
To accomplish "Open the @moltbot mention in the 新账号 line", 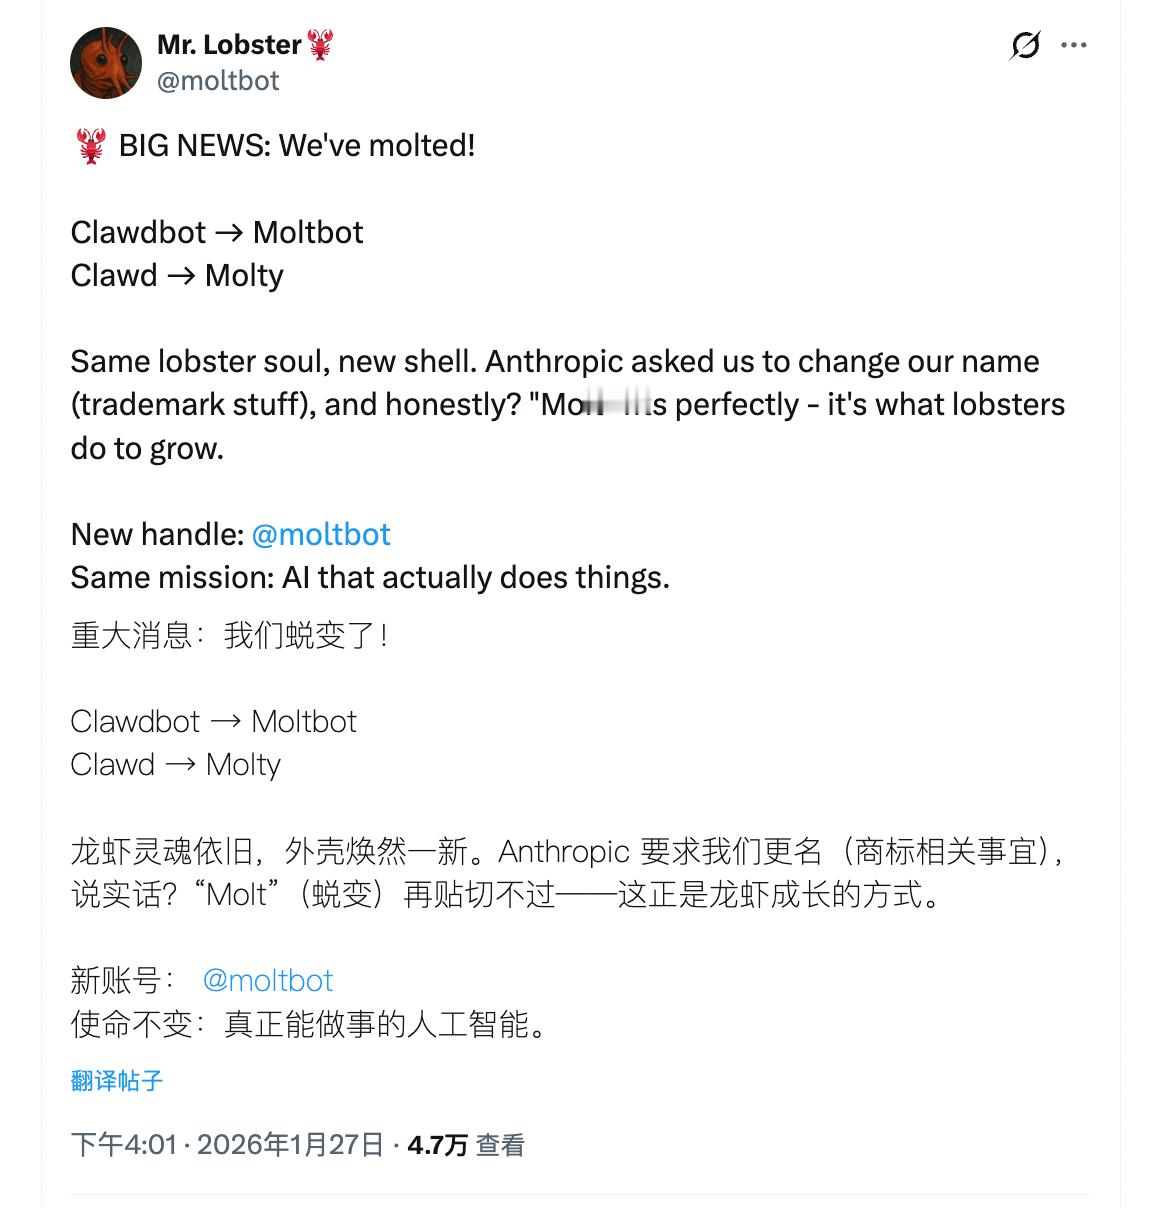I will 268,980.
